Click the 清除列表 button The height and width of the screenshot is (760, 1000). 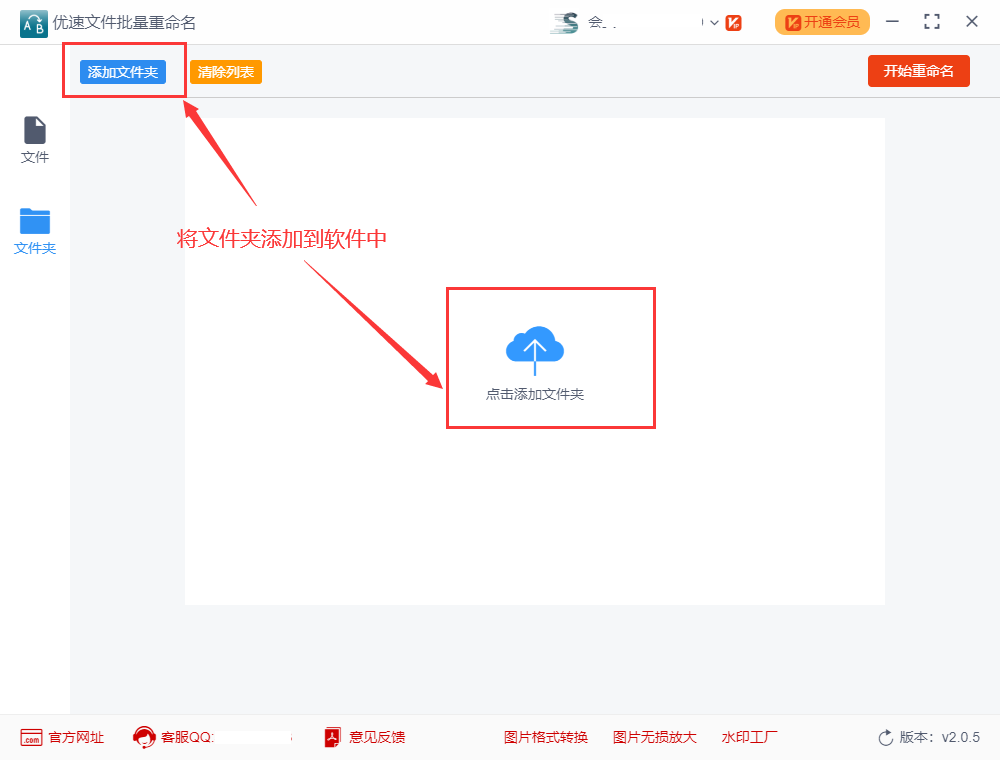coord(225,72)
